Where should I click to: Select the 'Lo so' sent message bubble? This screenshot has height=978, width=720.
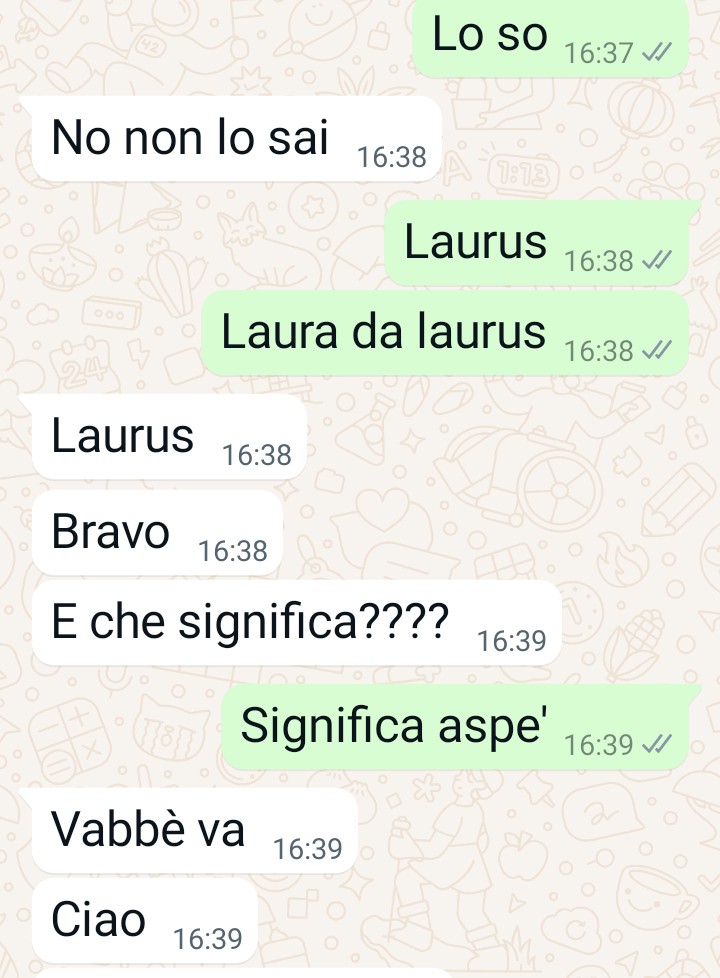550,37
